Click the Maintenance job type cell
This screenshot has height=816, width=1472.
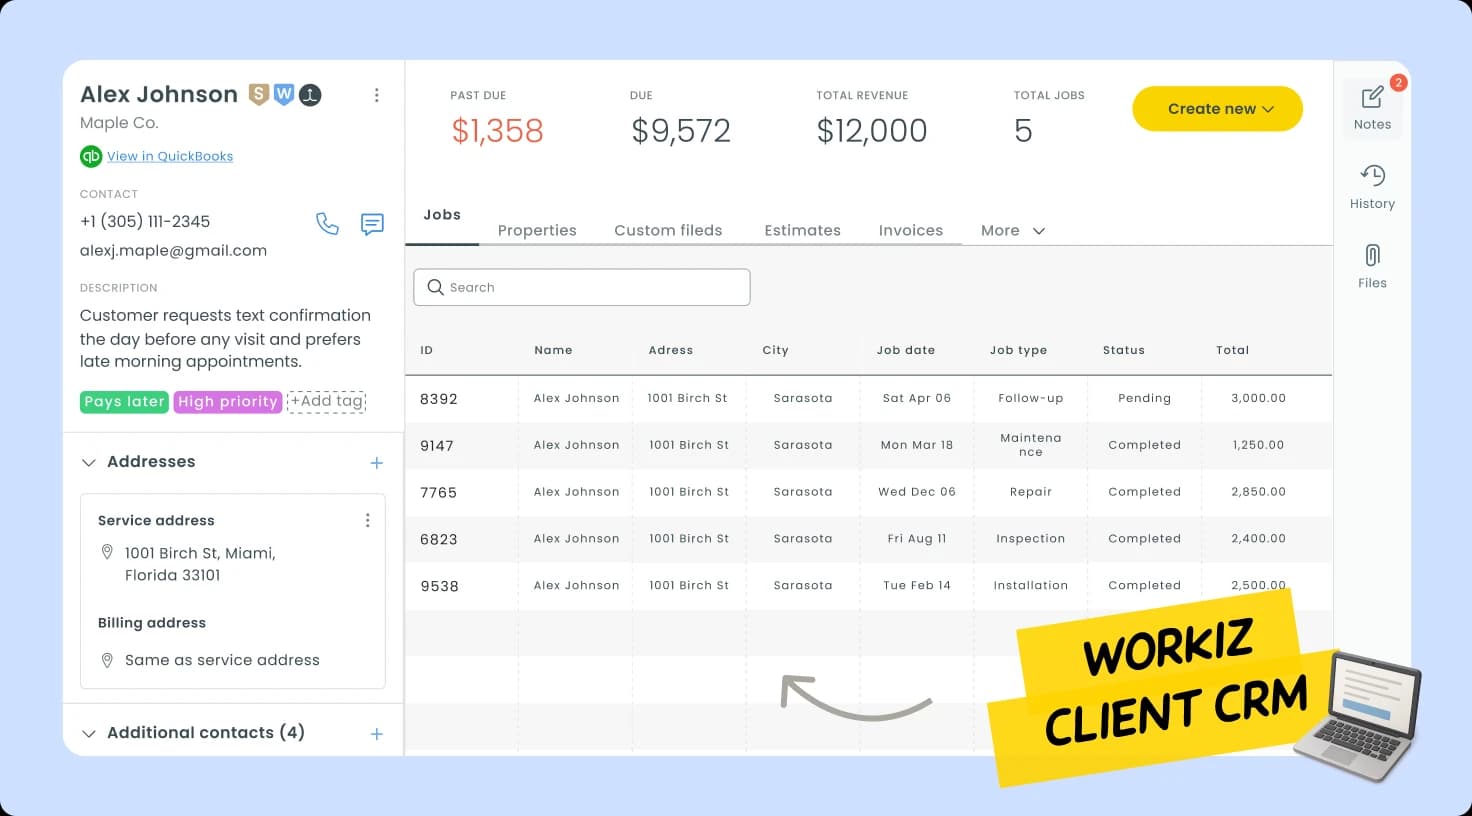pyautogui.click(x=1031, y=445)
